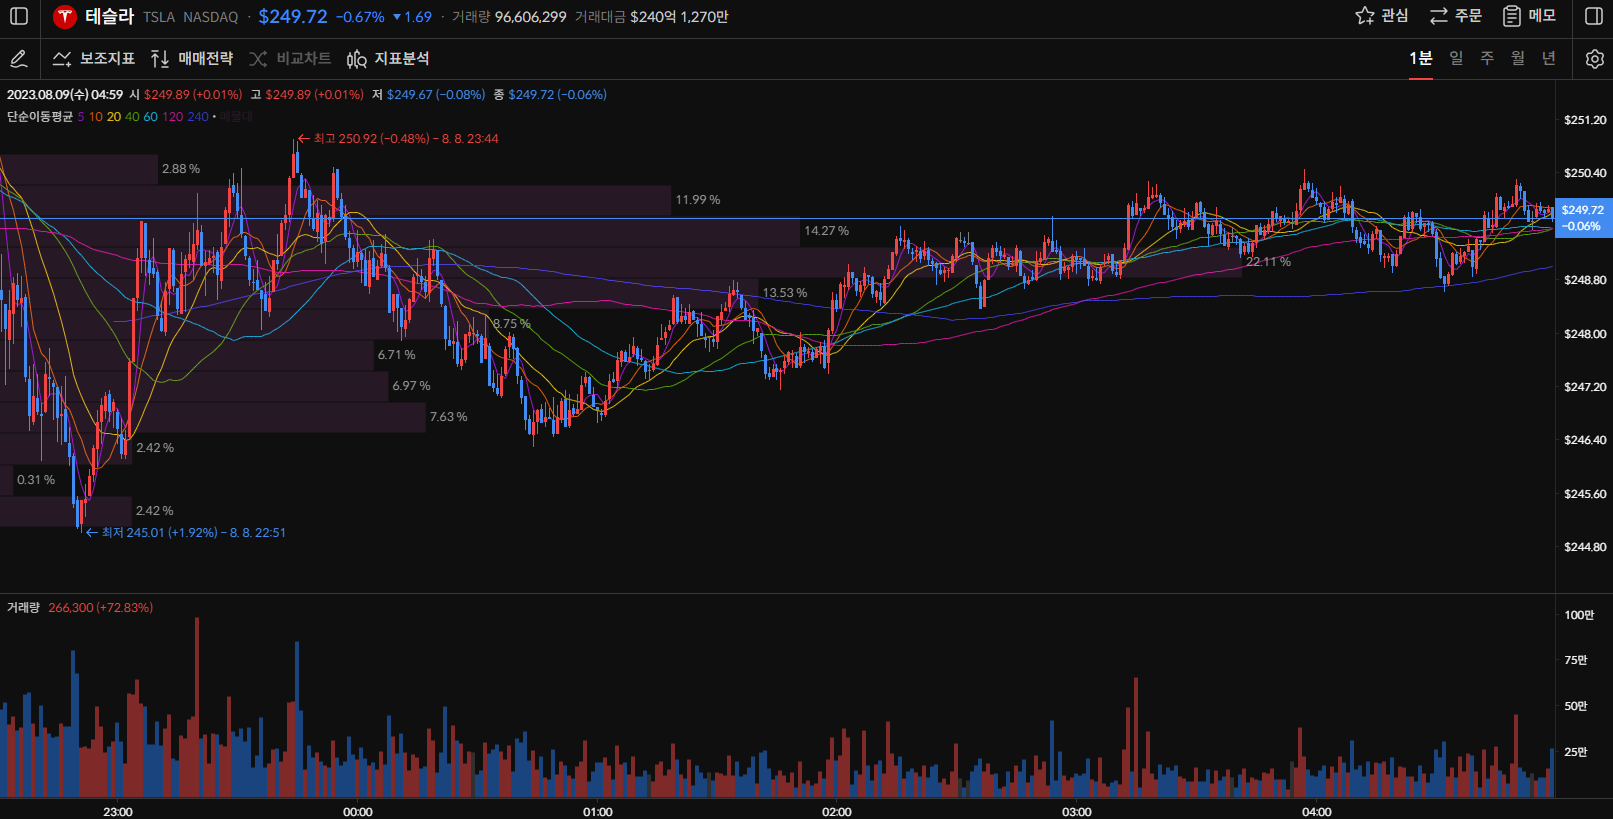Select moving average 240 label

[198, 117]
